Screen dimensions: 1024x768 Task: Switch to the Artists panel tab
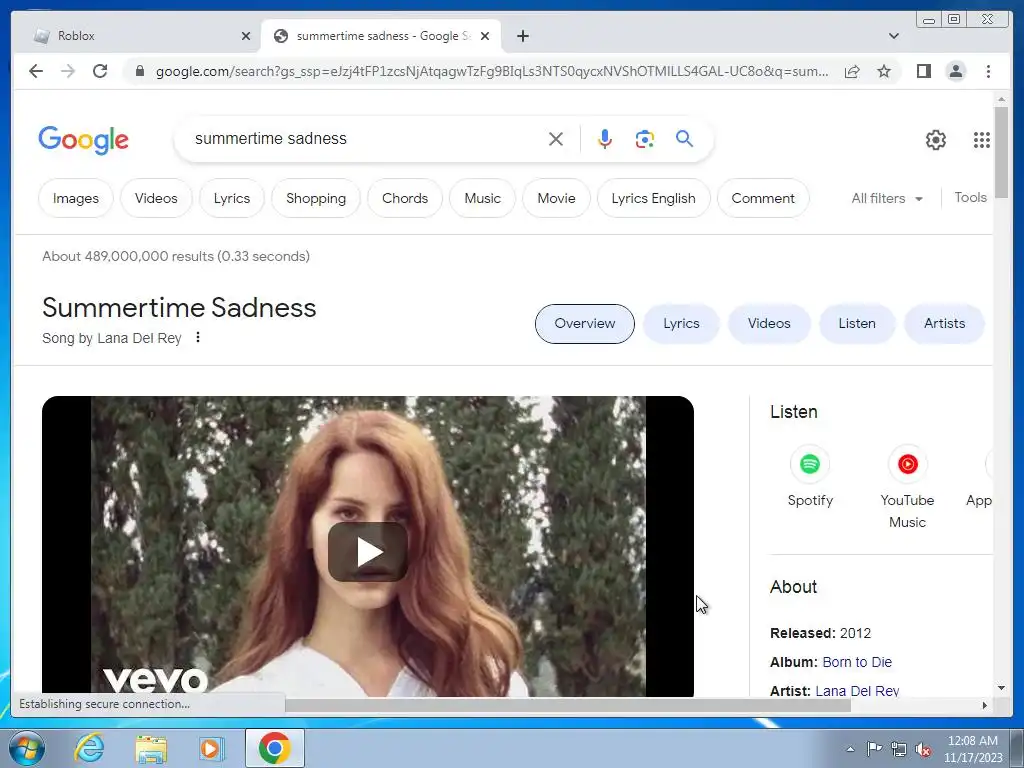944,324
